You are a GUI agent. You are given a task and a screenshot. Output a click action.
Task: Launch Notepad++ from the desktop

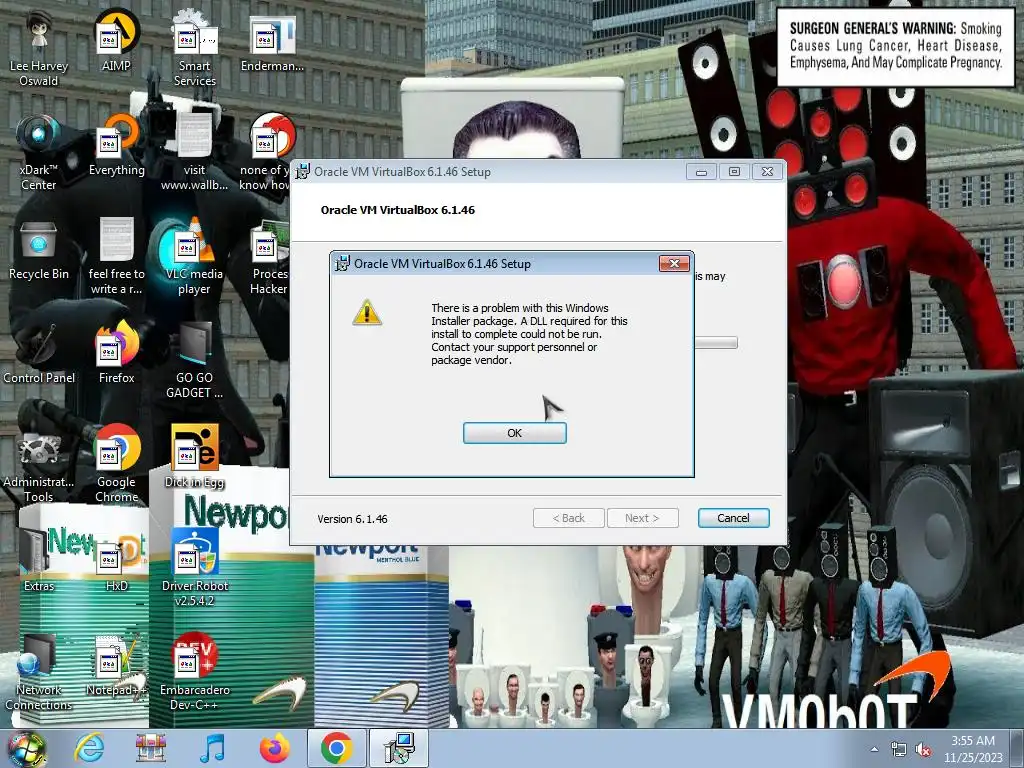(116, 665)
